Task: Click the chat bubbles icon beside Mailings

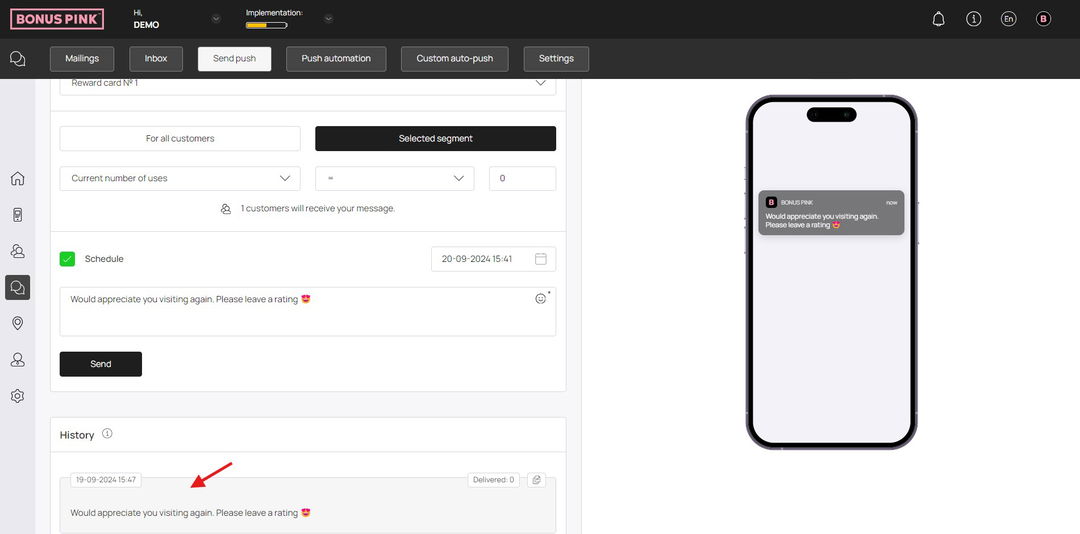Action: pos(18,59)
